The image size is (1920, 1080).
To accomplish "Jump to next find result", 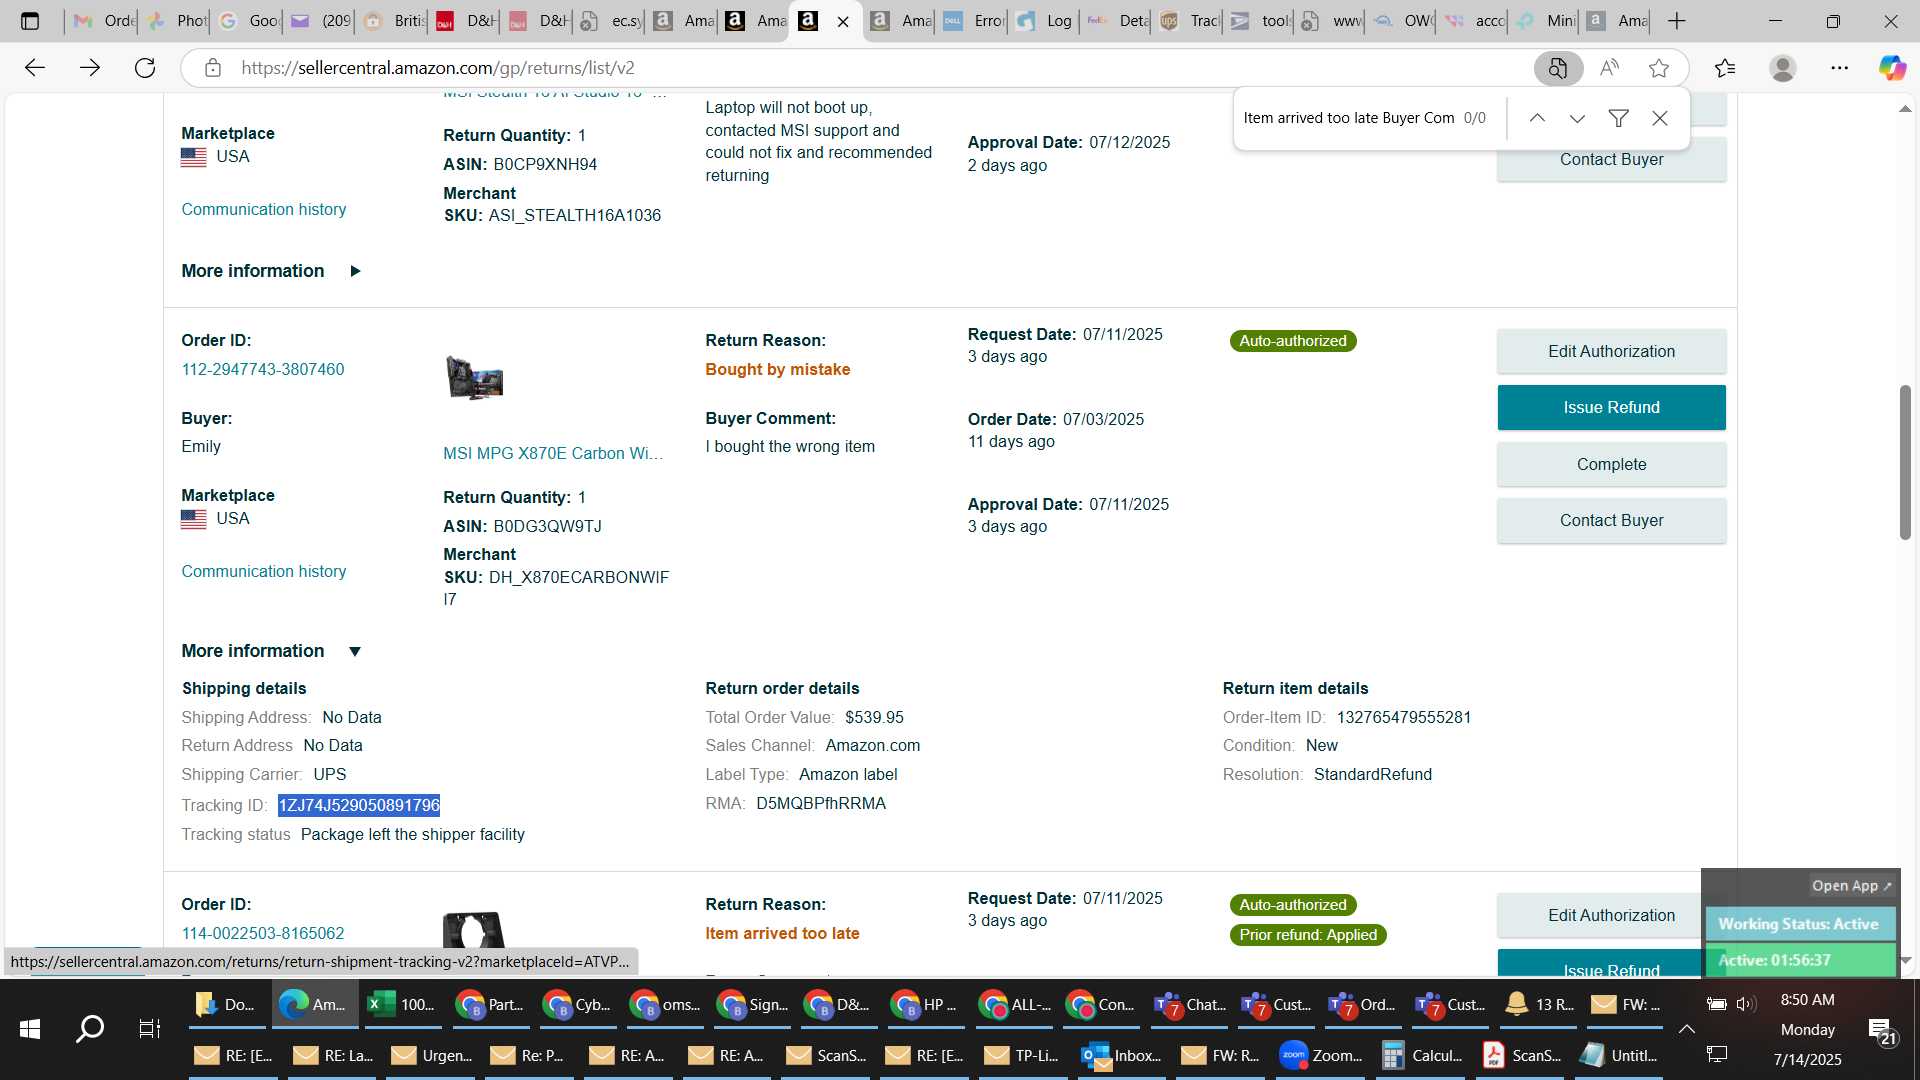I will pyautogui.click(x=1577, y=118).
